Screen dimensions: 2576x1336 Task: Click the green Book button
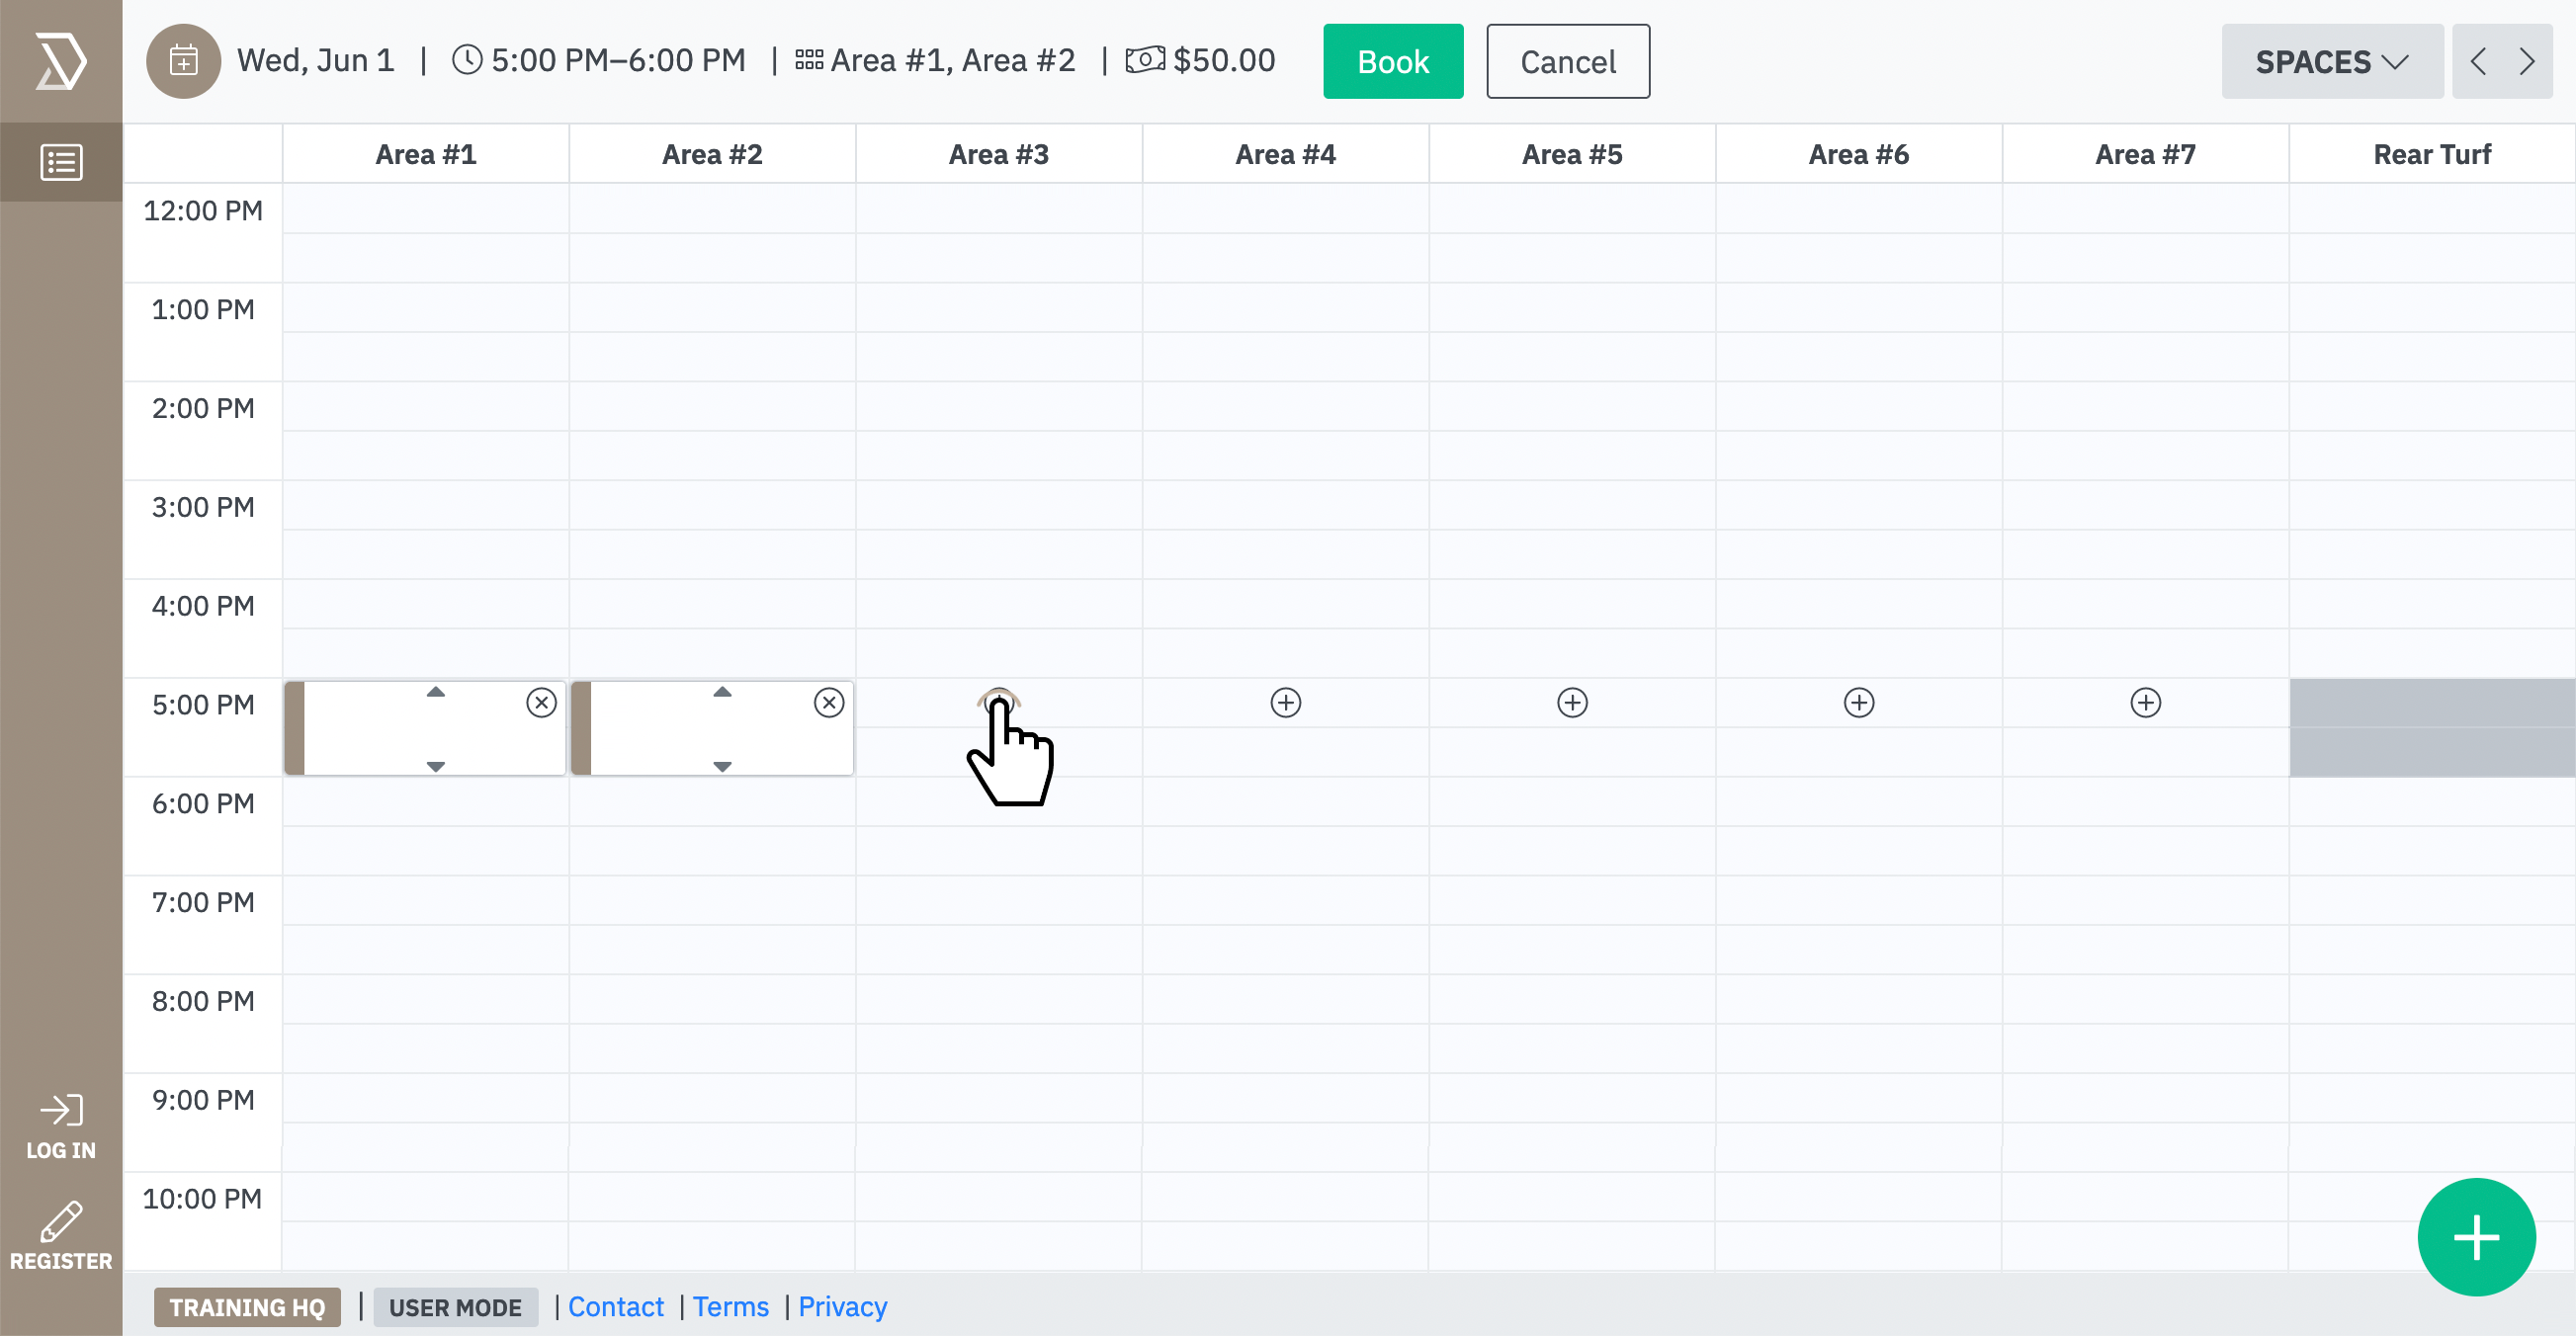1393,61
